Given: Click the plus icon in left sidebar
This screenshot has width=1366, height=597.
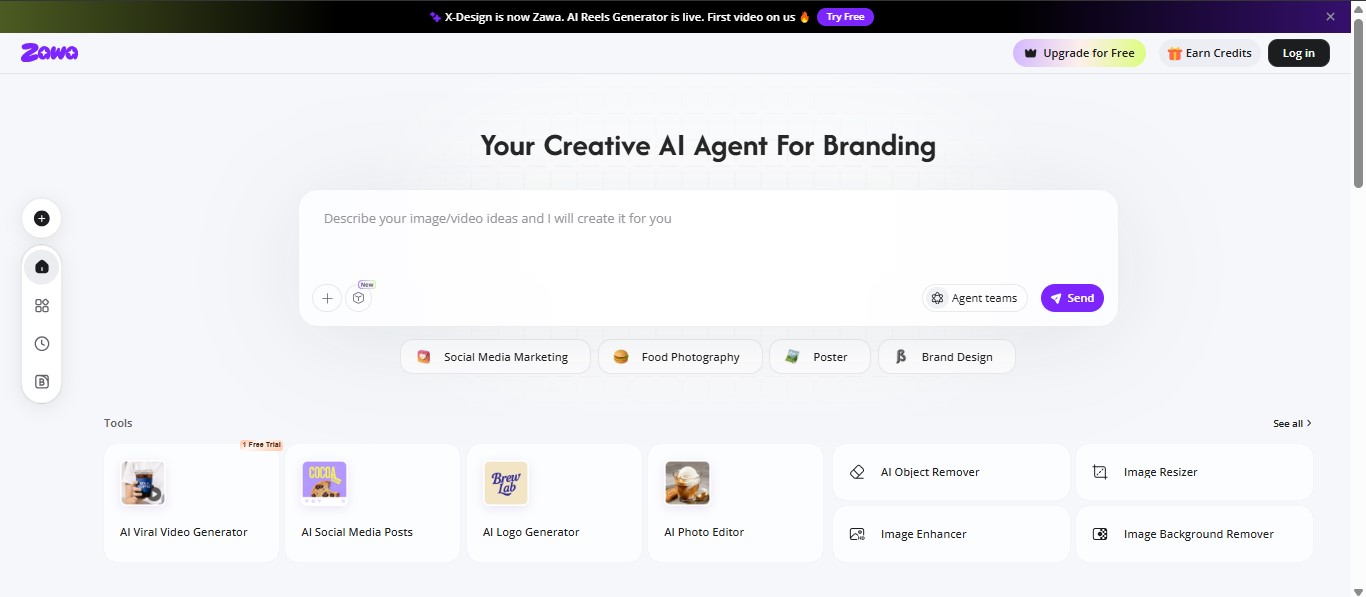Looking at the screenshot, I should tap(41, 218).
